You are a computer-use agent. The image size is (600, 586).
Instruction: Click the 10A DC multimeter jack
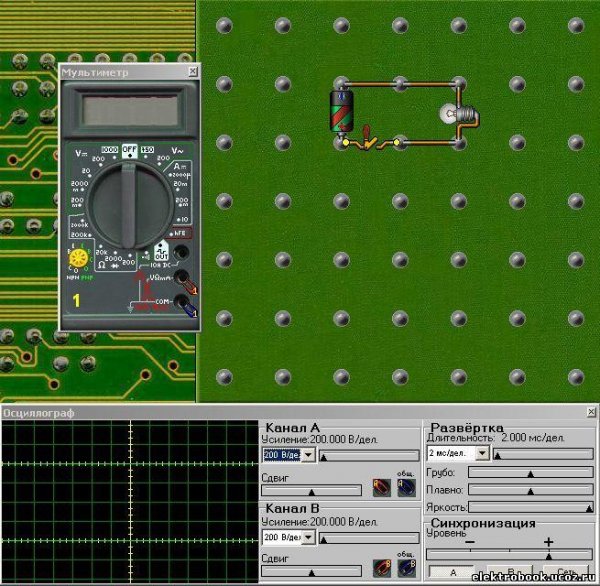tap(181, 252)
